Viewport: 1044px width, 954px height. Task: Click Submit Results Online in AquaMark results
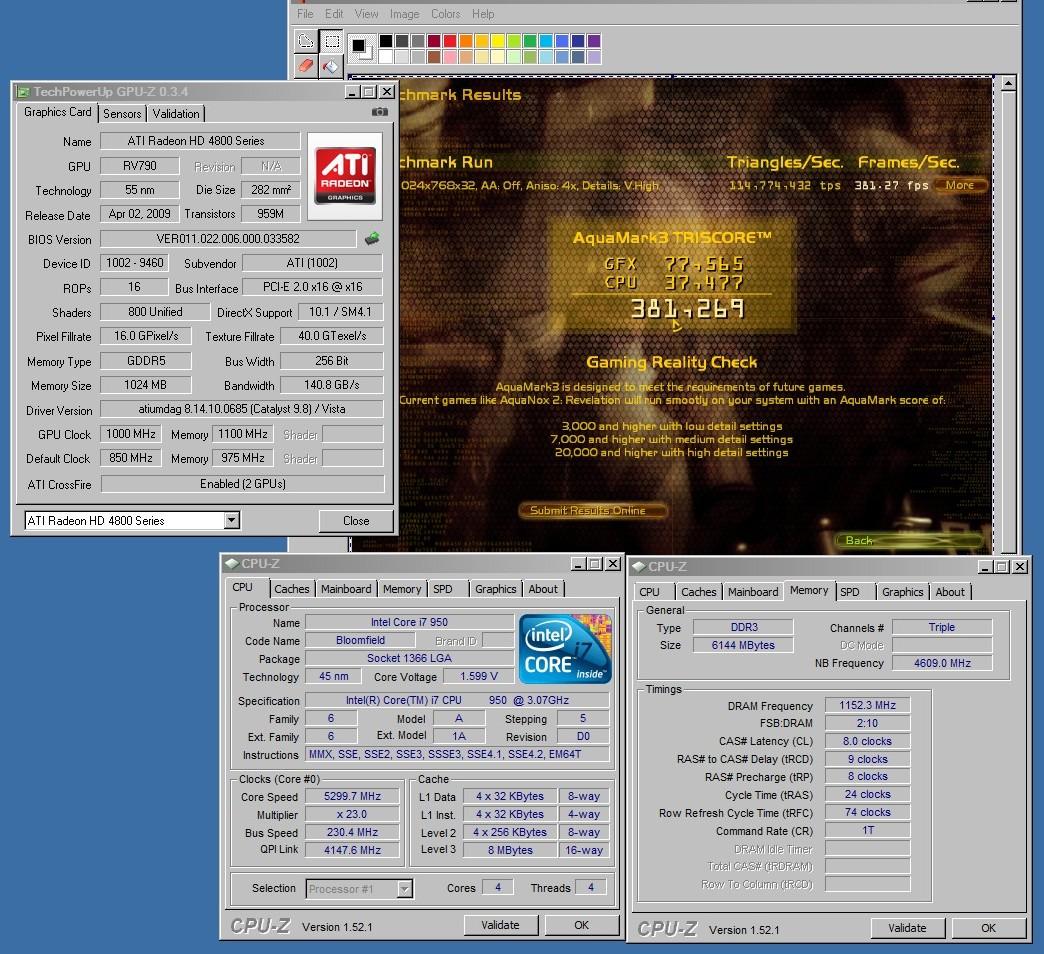(x=593, y=510)
